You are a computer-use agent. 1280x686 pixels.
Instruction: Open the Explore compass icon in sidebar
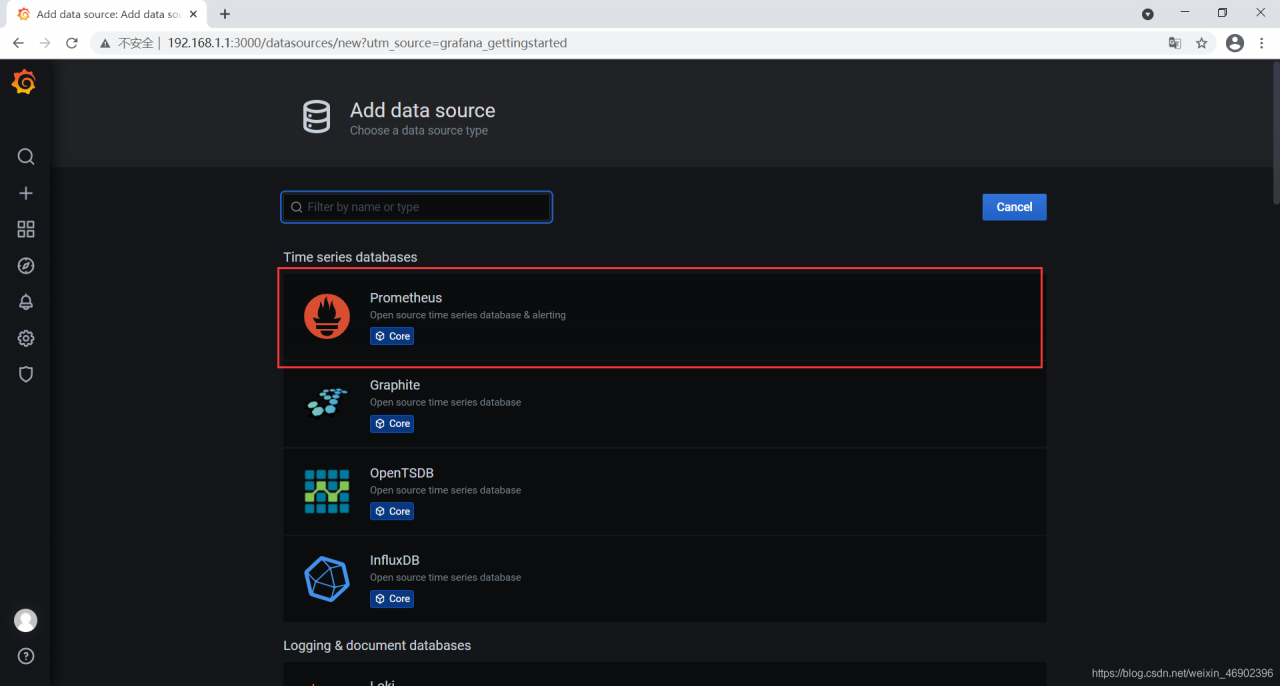pyautogui.click(x=26, y=266)
